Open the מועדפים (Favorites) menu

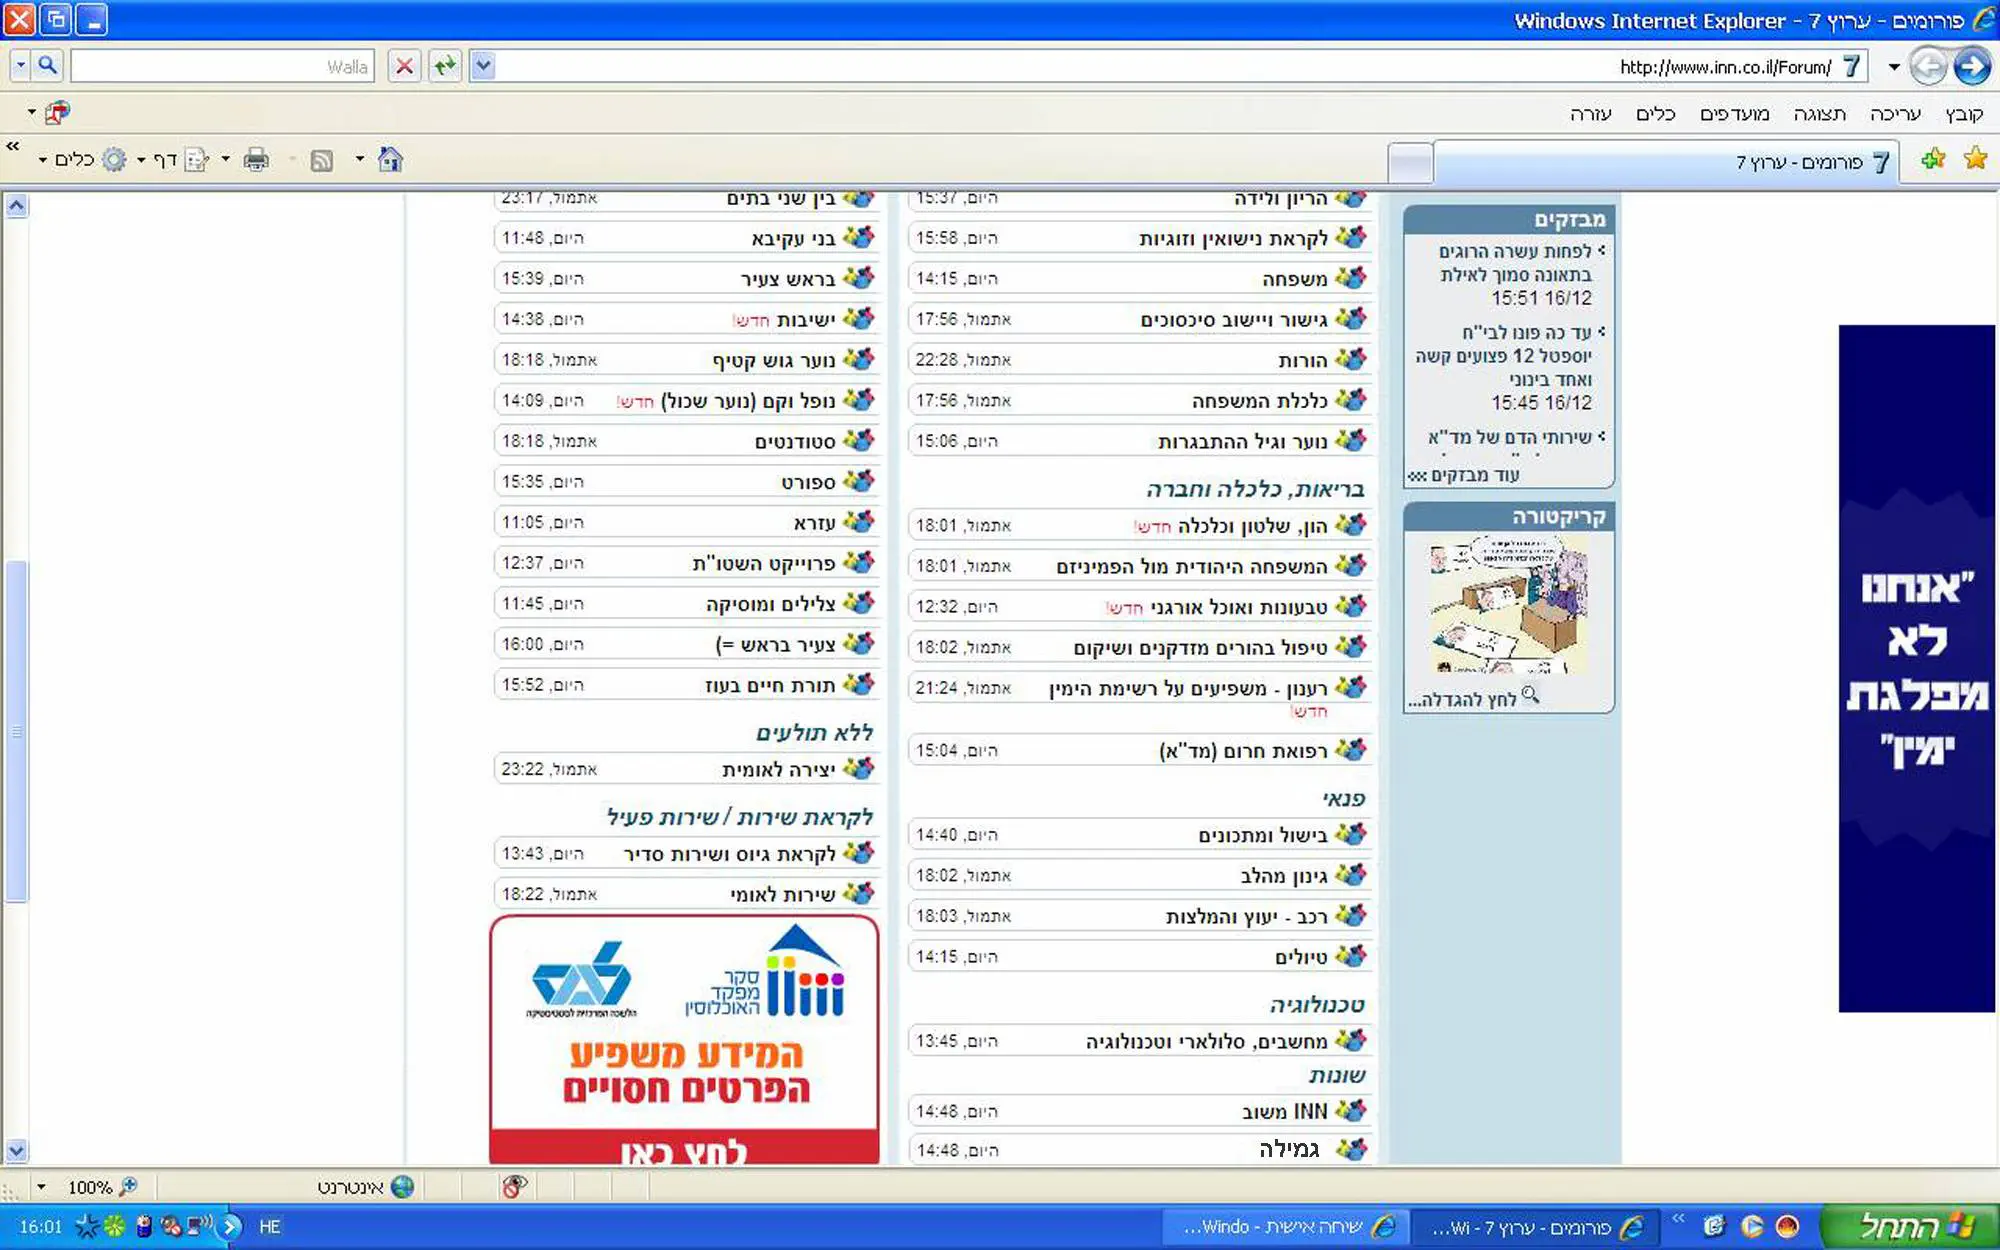[x=1734, y=114]
